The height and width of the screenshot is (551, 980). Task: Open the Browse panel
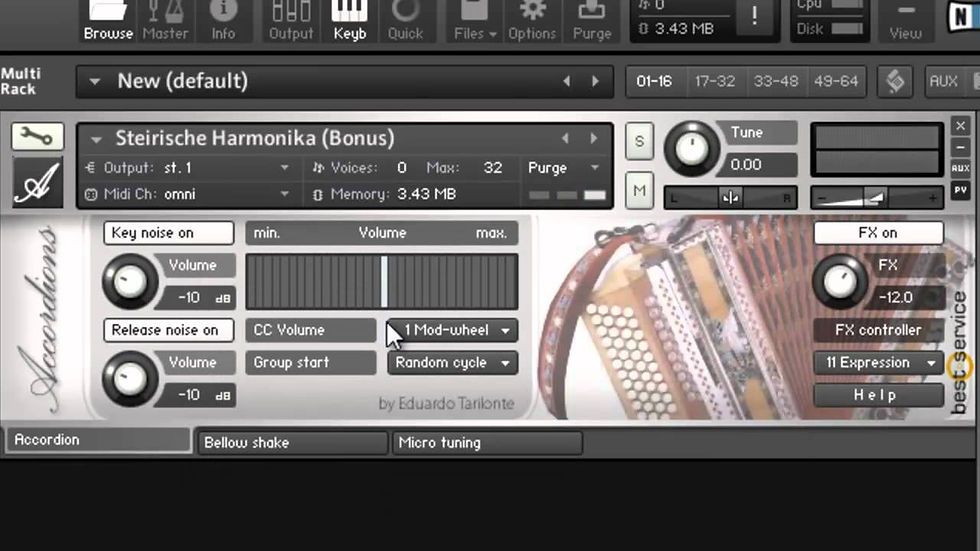[x=108, y=21]
